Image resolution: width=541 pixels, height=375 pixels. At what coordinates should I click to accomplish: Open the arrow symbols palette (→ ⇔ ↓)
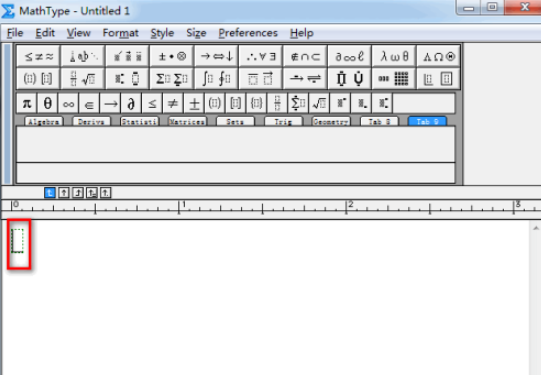pyautogui.click(x=216, y=56)
